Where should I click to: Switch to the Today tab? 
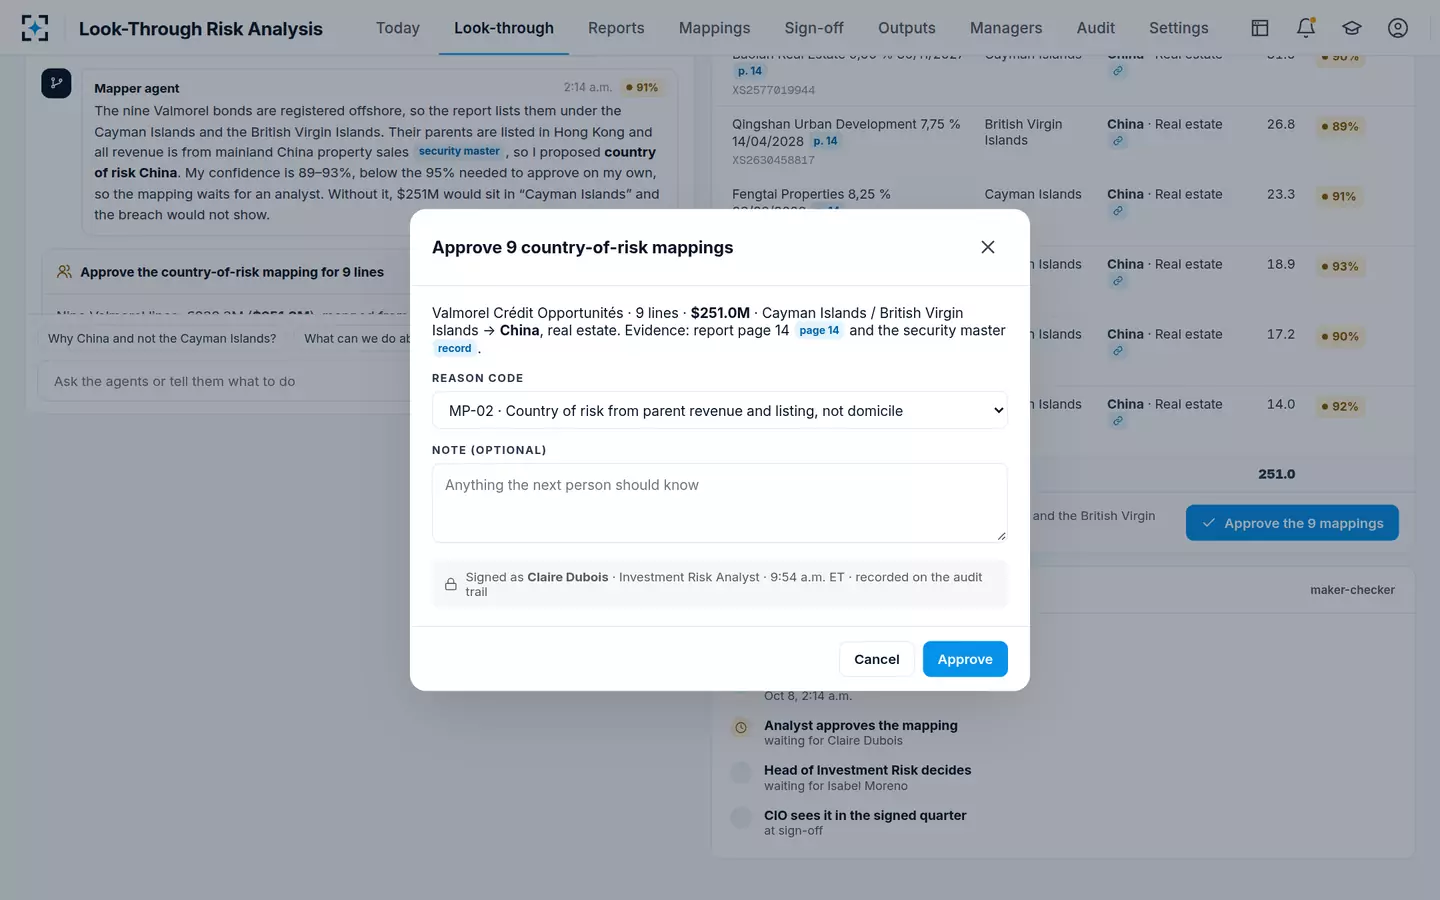398,28
